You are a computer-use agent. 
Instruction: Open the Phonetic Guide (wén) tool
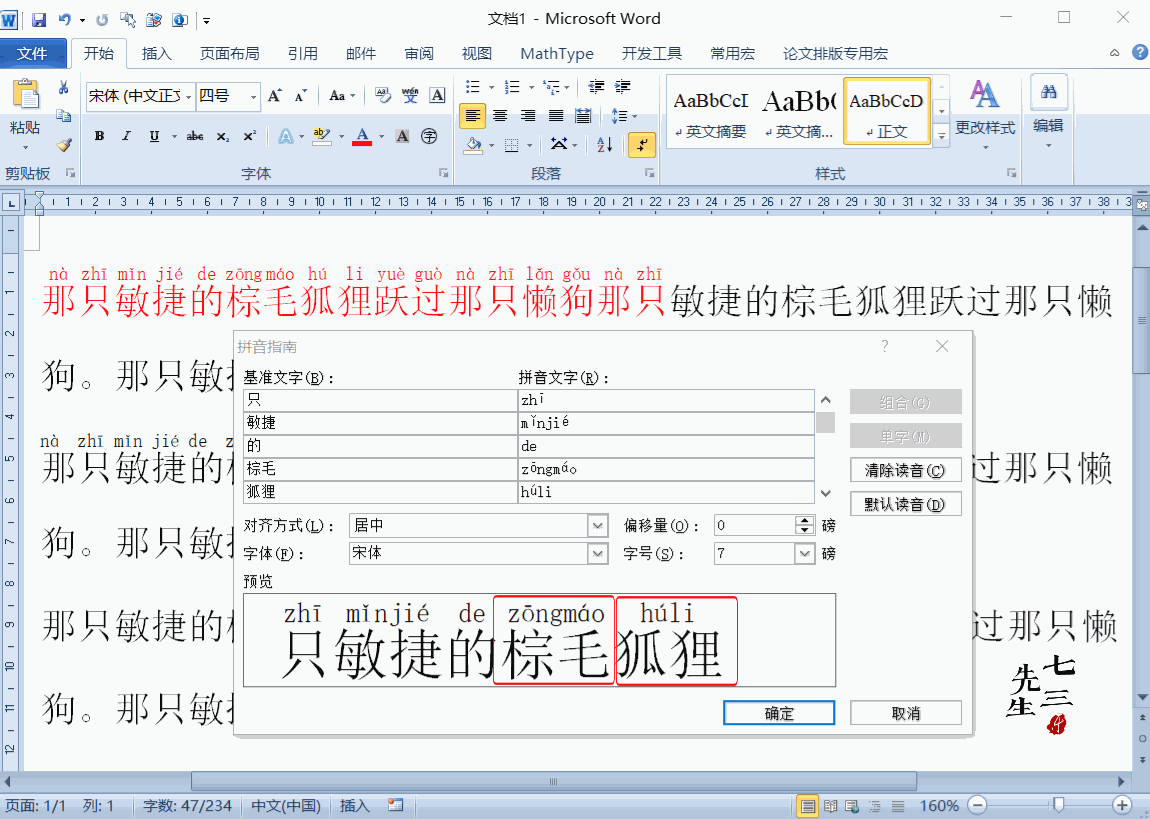click(410, 95)
